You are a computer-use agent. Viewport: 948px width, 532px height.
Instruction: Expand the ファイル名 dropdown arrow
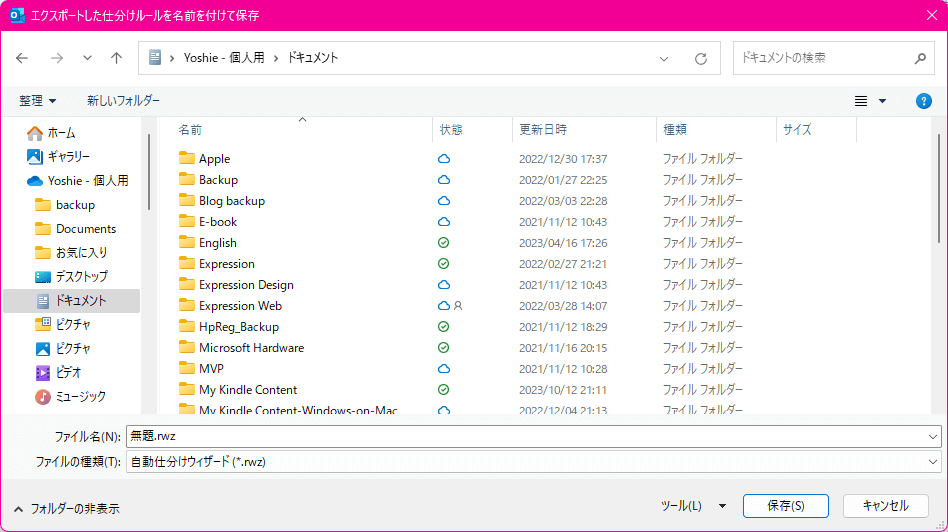tap(932, 436)
